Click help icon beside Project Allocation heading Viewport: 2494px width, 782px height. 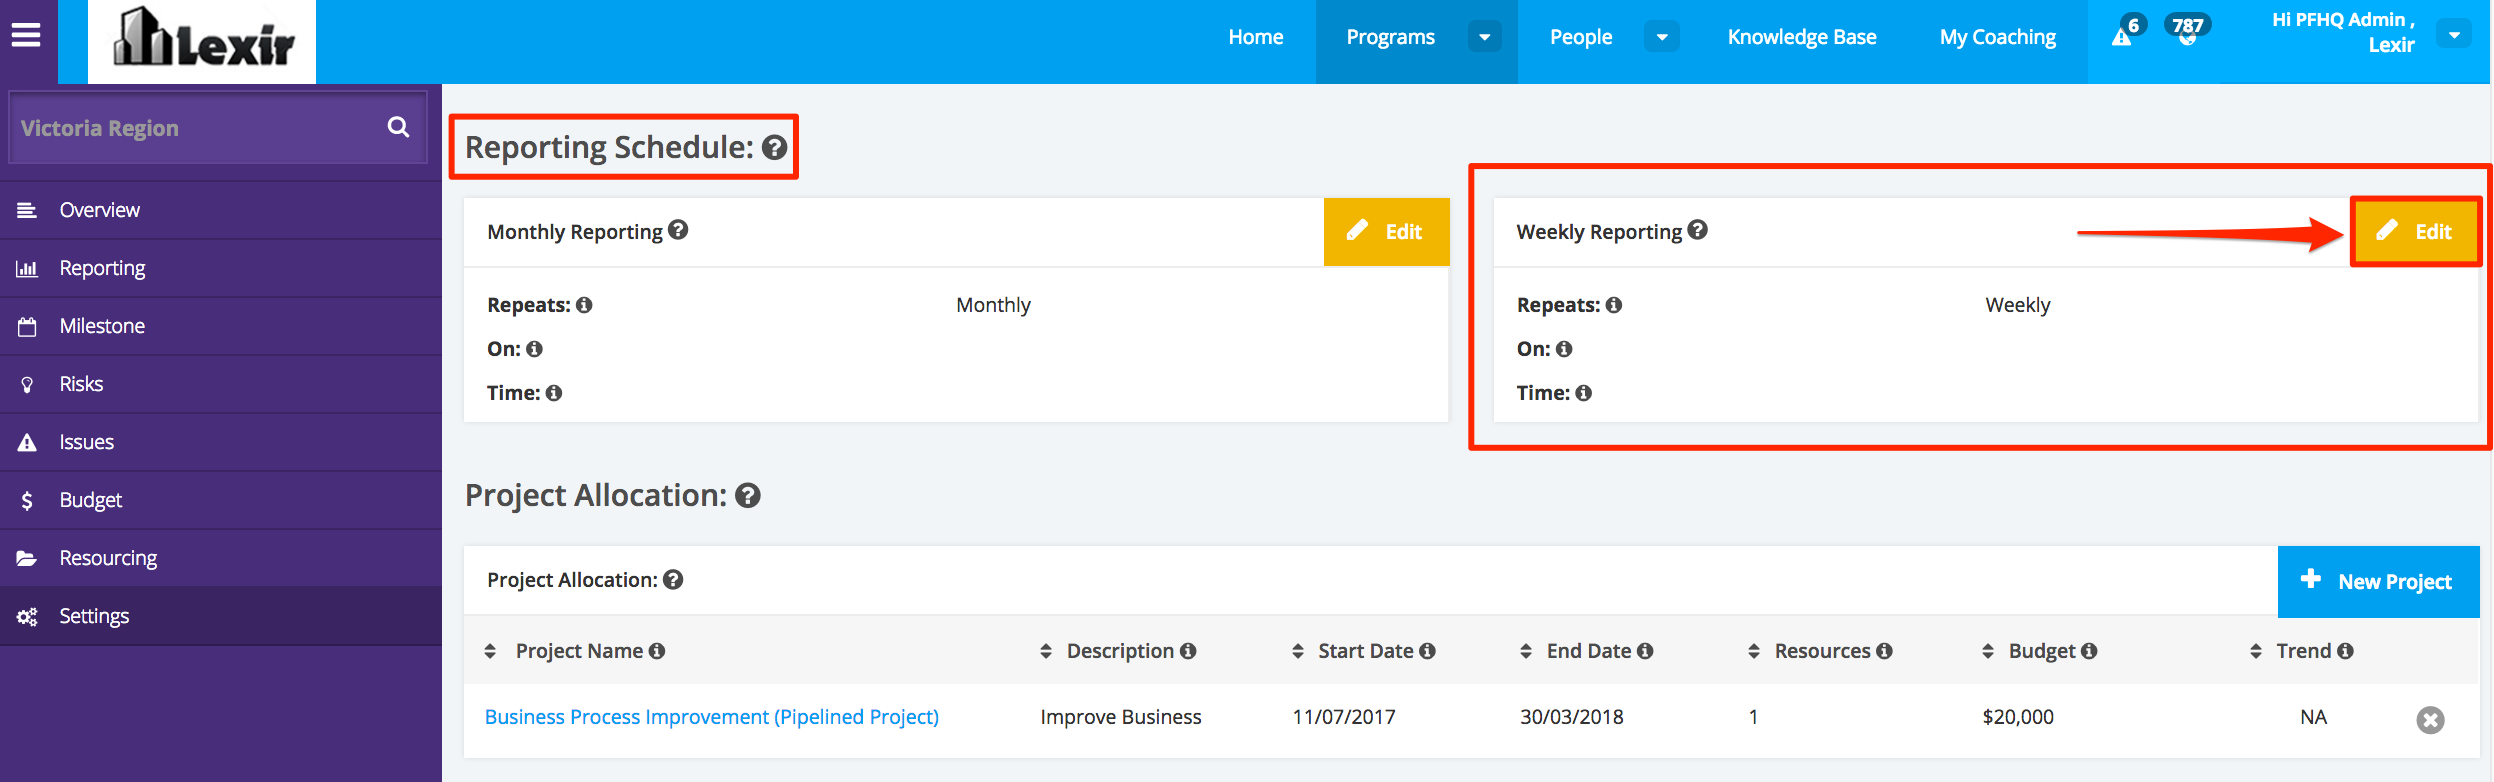click(x=748, y=496)
